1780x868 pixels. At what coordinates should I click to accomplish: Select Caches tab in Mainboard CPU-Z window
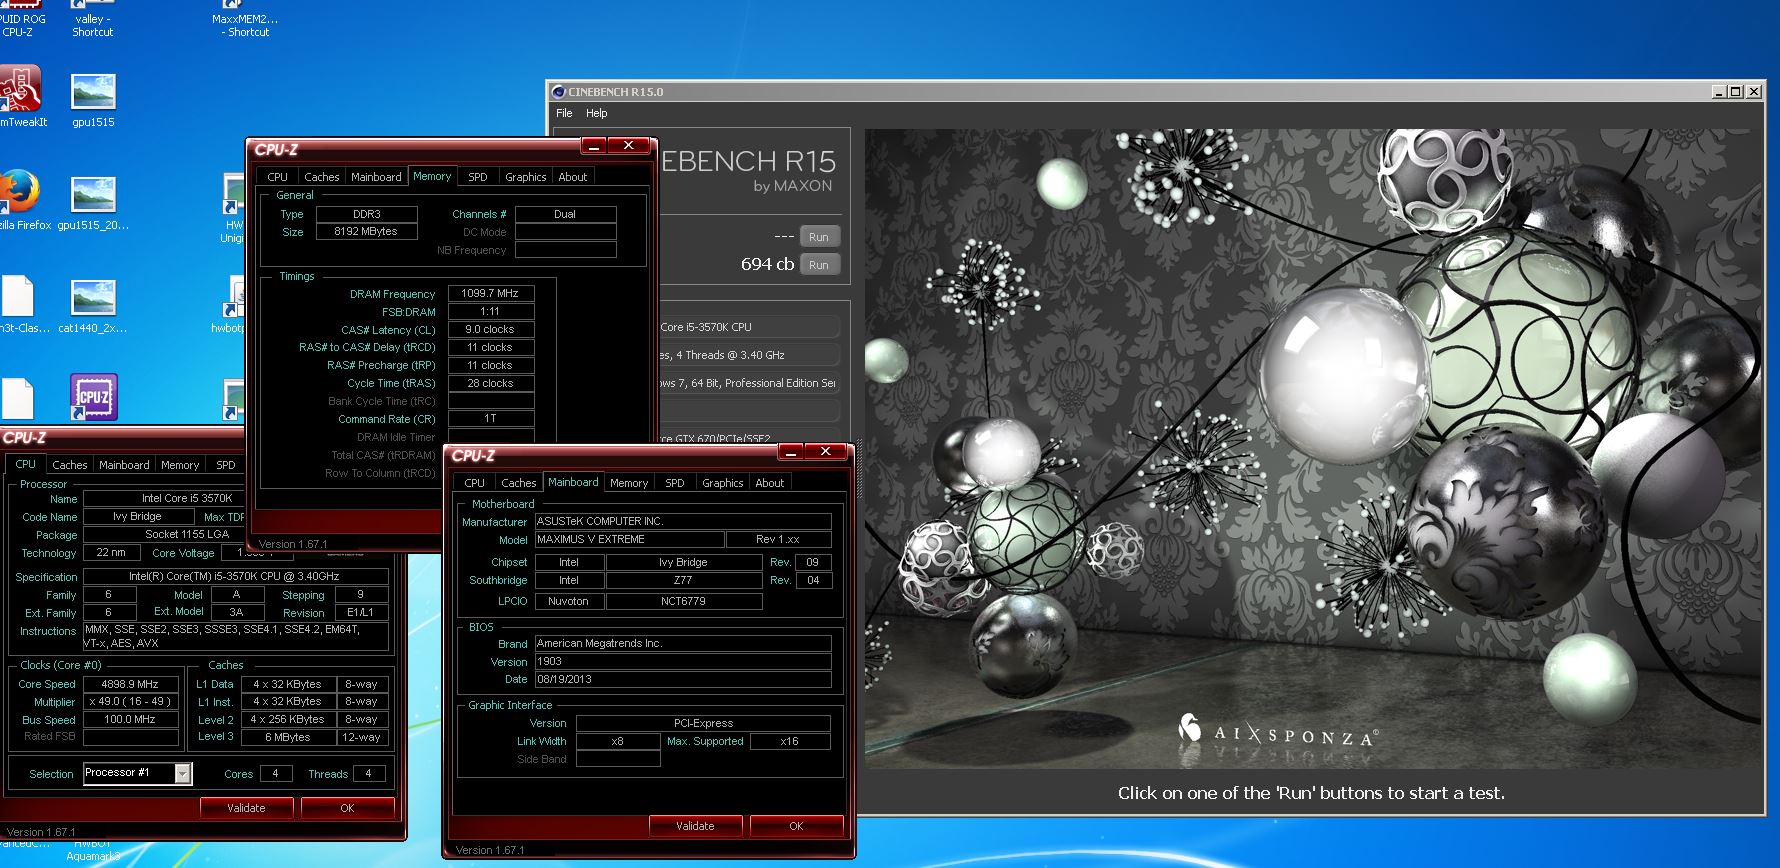pyautogui.click(x=519, y=483)
